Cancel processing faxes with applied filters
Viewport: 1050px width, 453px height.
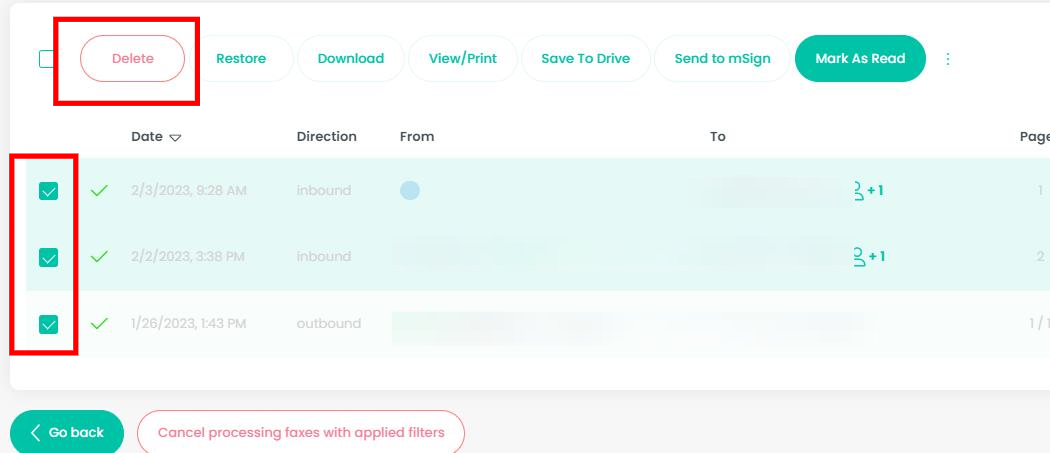point(301,432)
